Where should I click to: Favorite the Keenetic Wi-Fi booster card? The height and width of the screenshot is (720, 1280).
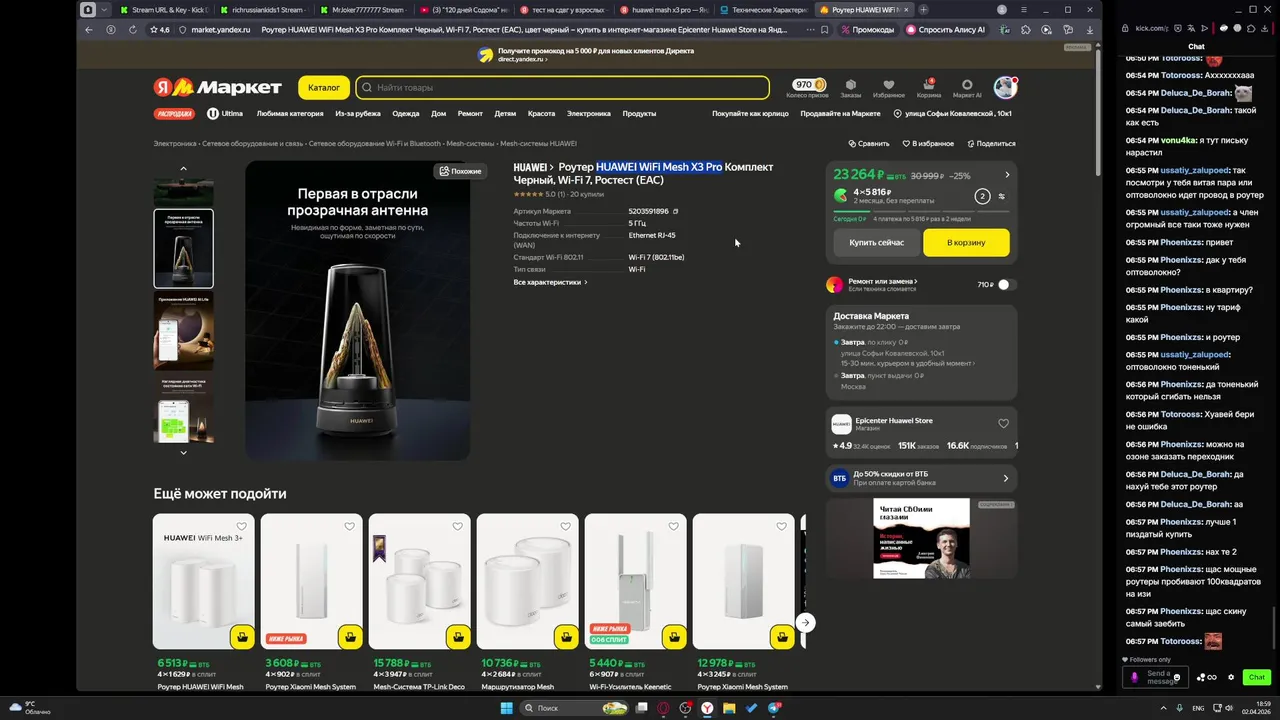(x=673, y=526)
